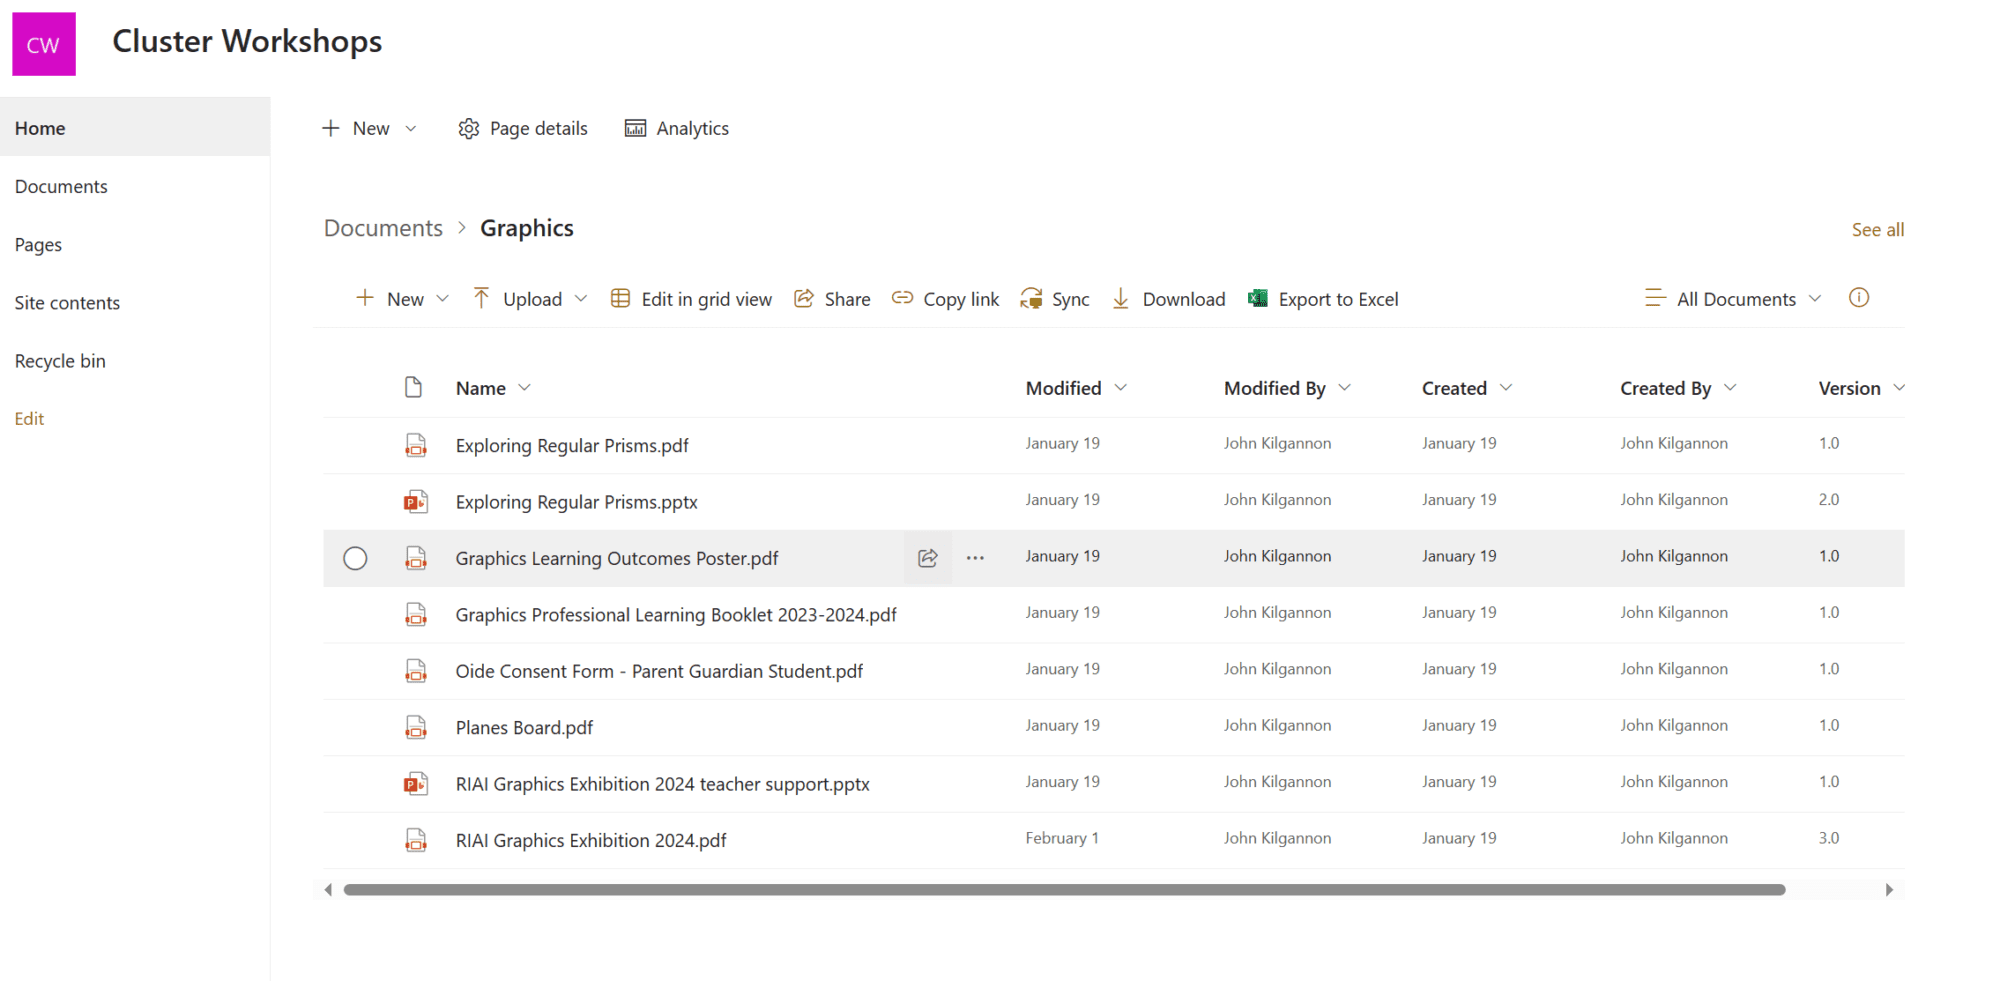This screenshot has width=2000, height=981.
Task: Click Edit in grid view
Action: (691, 299)
